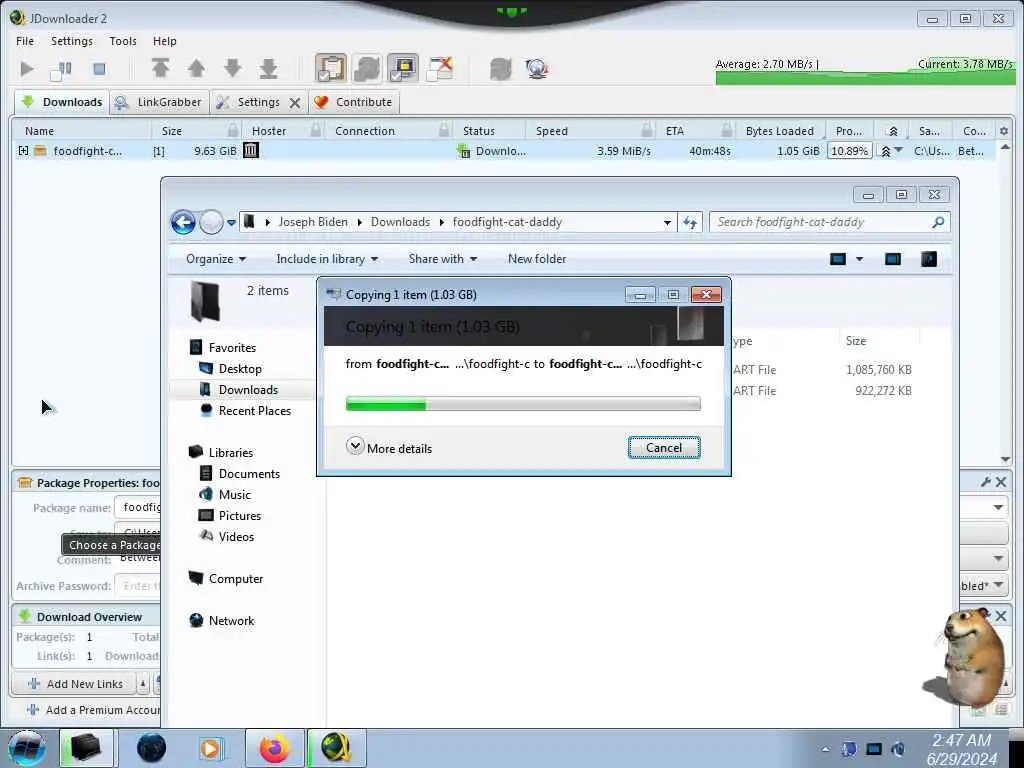The height and width of the screenshot is (768, 1024).
Task: Open the File menu
Action: click(x=25, y=40)
